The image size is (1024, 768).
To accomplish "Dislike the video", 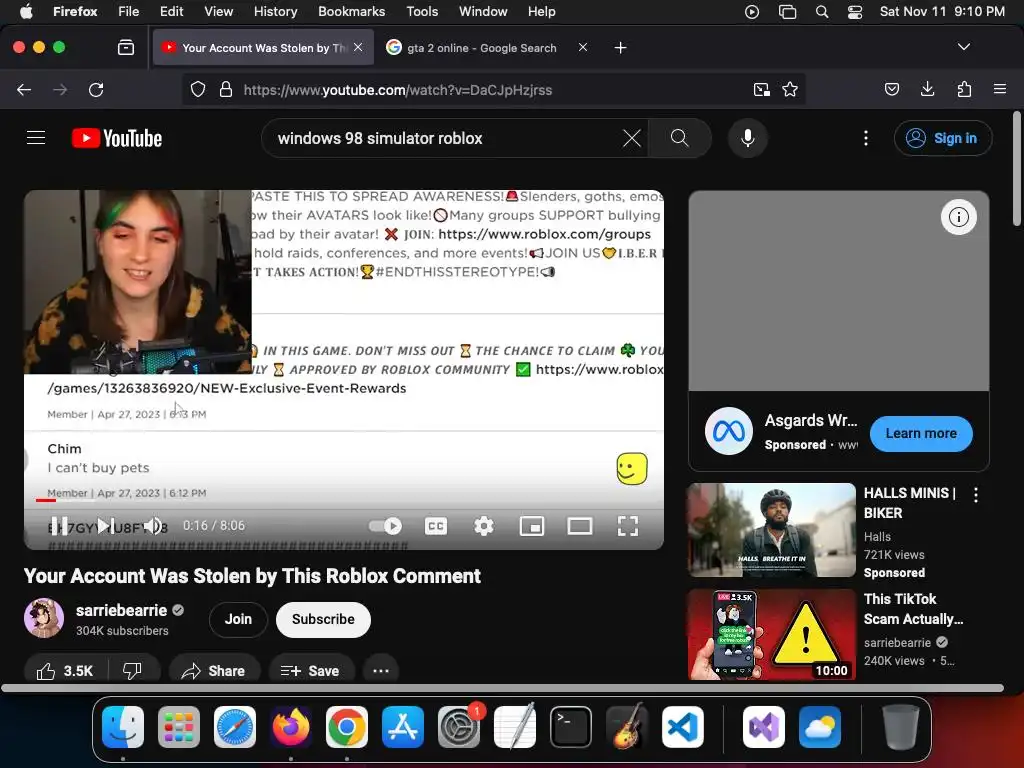I will pos(133,671).
